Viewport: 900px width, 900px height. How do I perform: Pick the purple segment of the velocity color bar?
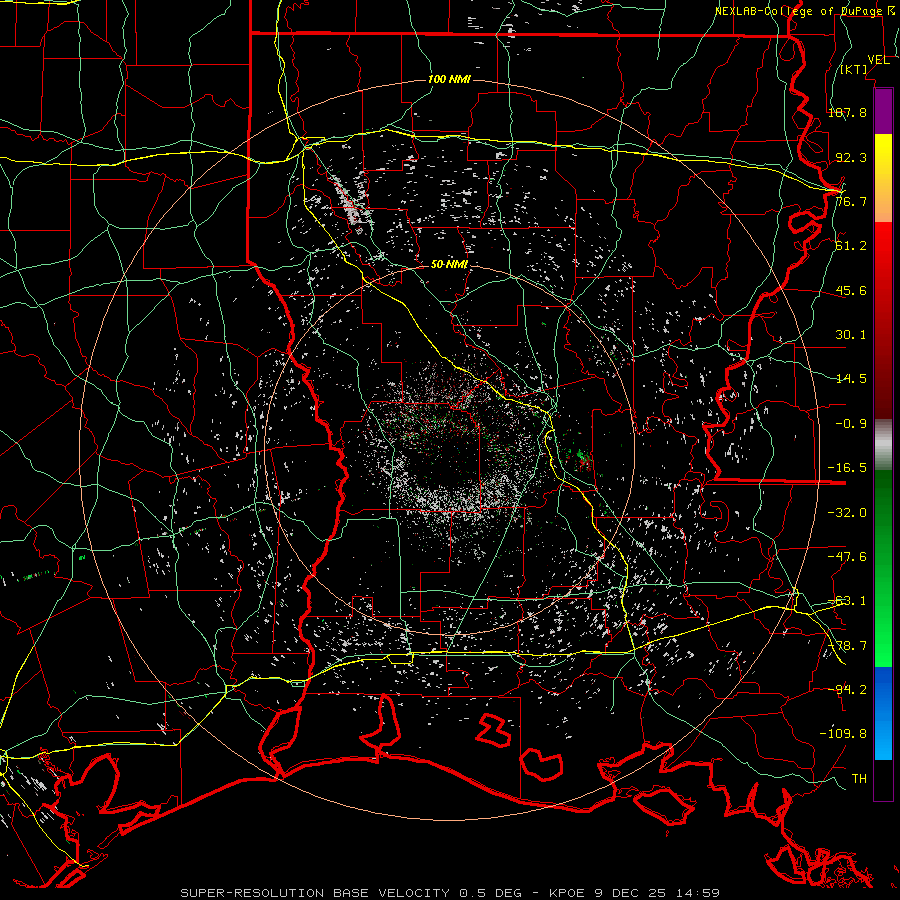coord(883,112)
